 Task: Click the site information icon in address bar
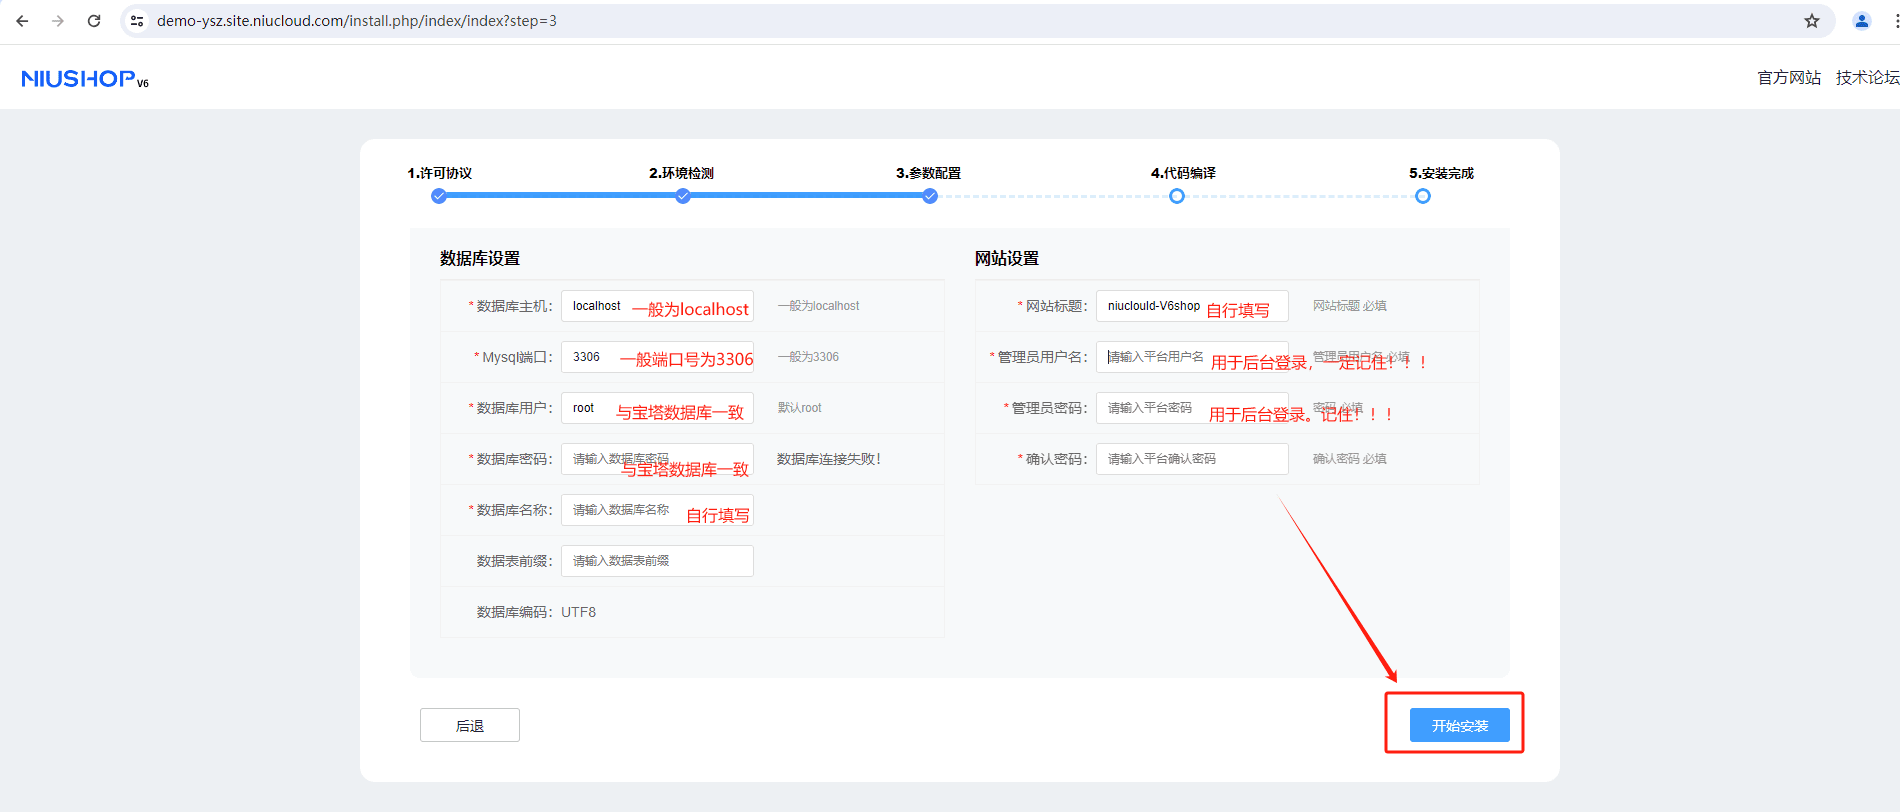pos(137,21)
